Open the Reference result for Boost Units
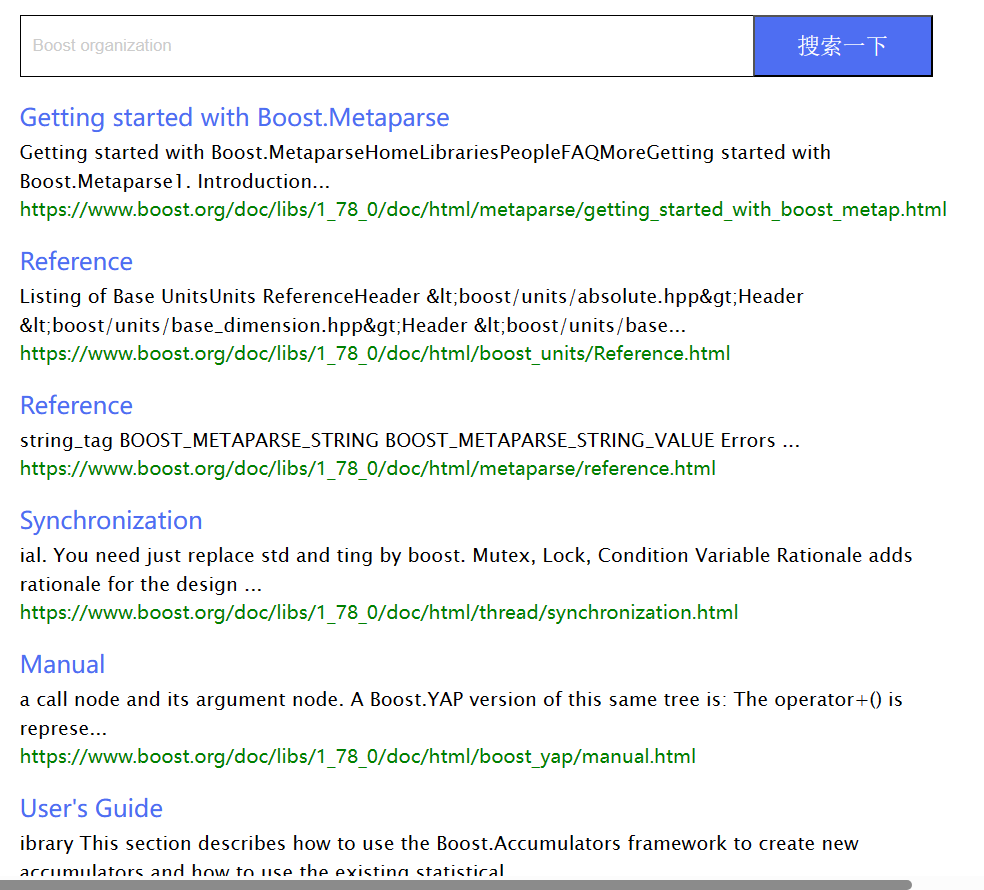The width and height of the screenshot is (984, 890). [77, 262]
